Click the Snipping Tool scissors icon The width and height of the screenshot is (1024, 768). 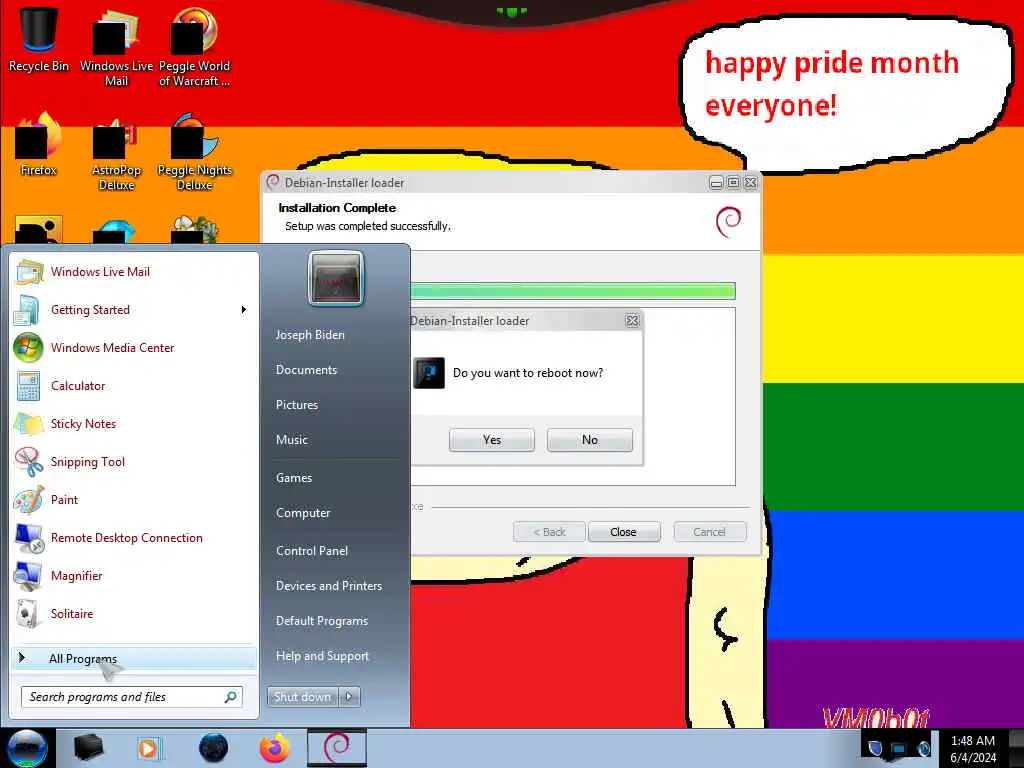pyautogui.click(x=29, y=462)
